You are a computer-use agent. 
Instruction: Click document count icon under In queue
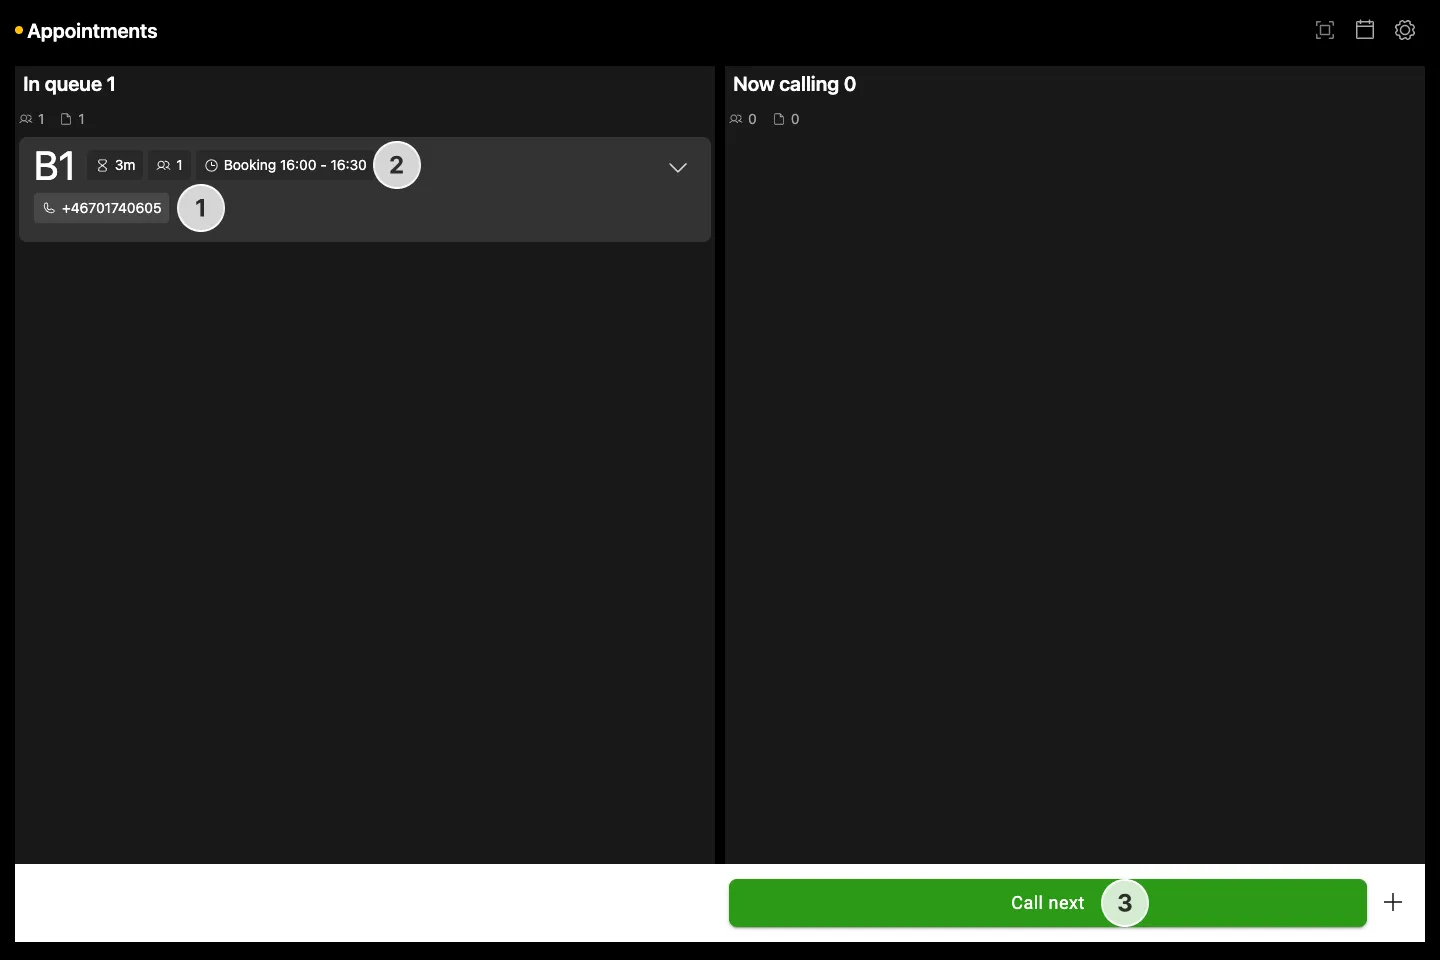click(x=66, y=119)
